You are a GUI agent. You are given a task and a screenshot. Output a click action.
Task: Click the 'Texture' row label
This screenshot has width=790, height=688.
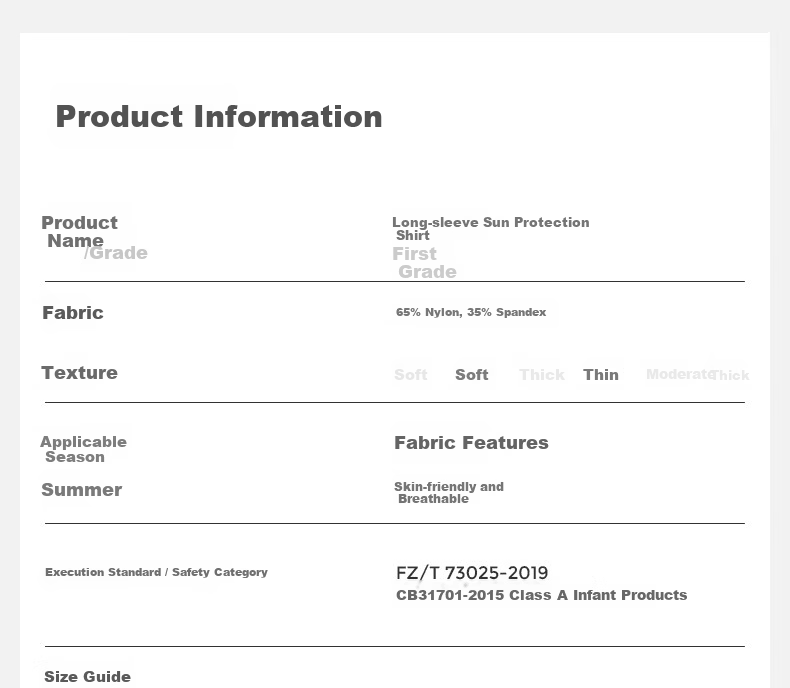point(79,373)
